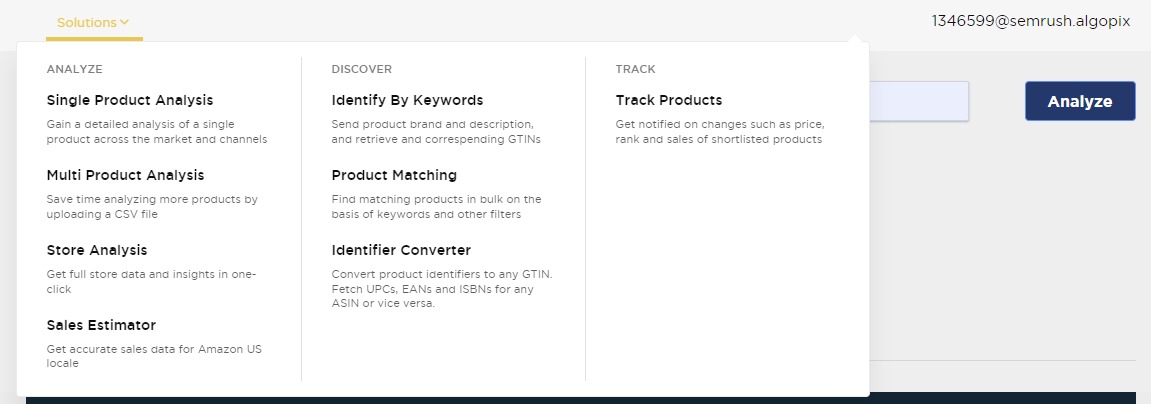Screen dimensions: 1151x404
Task: Select Track Products
Action: coord(668,100)
